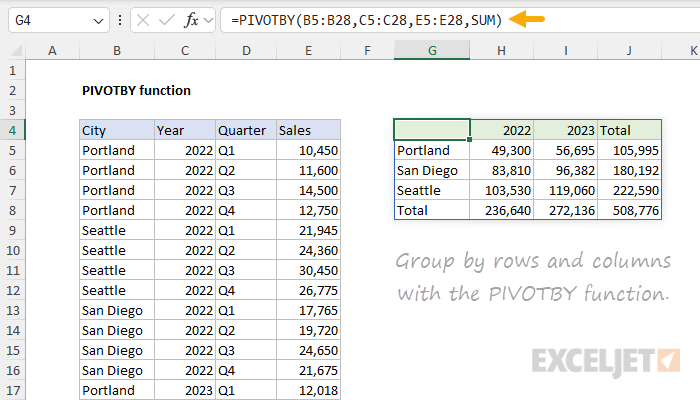Click sales value 11,600

(x=308, y=171)
